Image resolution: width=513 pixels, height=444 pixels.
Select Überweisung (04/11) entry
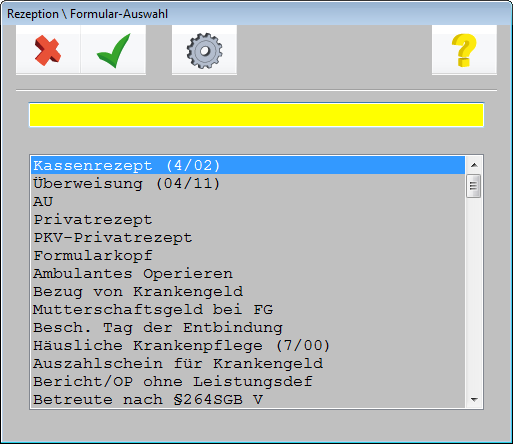click(x=248, y=184)
